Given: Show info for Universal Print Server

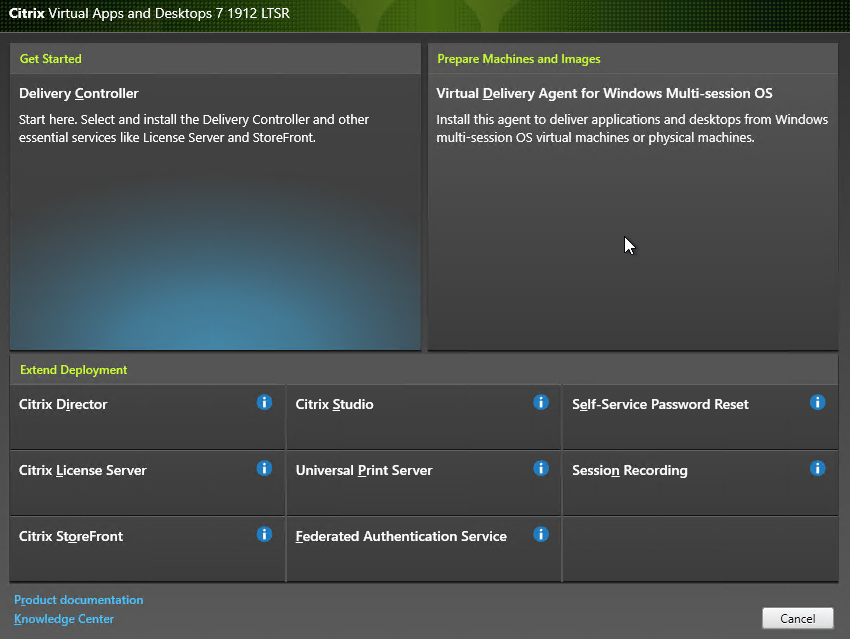Looking at the screenshot, I should tap(541, 469).
